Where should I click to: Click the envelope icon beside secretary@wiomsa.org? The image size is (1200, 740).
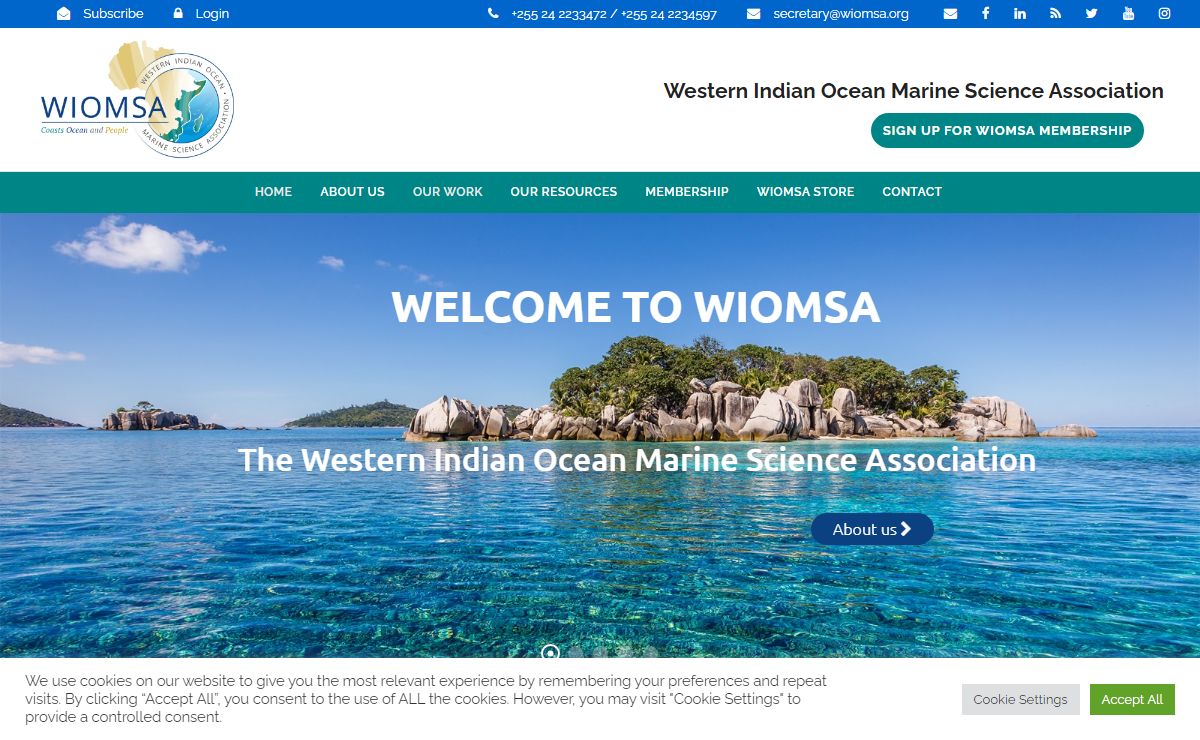pyautogui.click(x=754, y=14)
